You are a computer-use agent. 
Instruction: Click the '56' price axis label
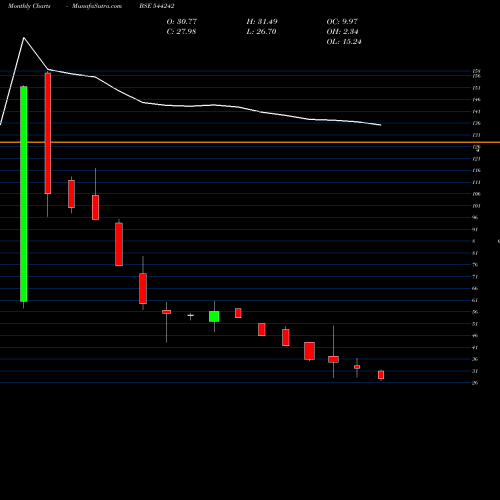(475, 312)
